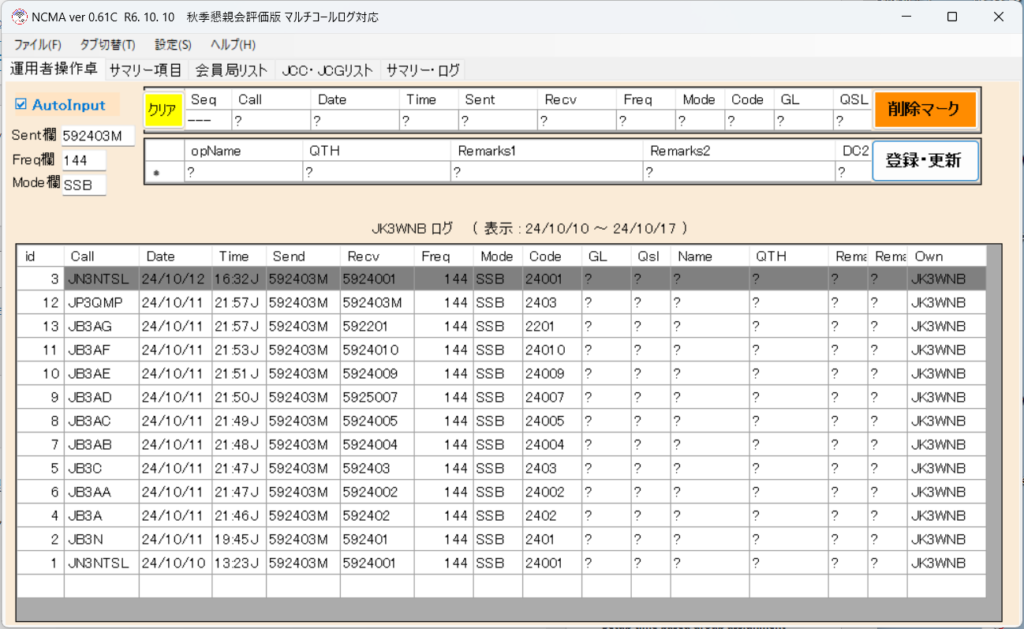
Task: Open the JCC・JCGリスト tab
Action: (x=327, y=70)
